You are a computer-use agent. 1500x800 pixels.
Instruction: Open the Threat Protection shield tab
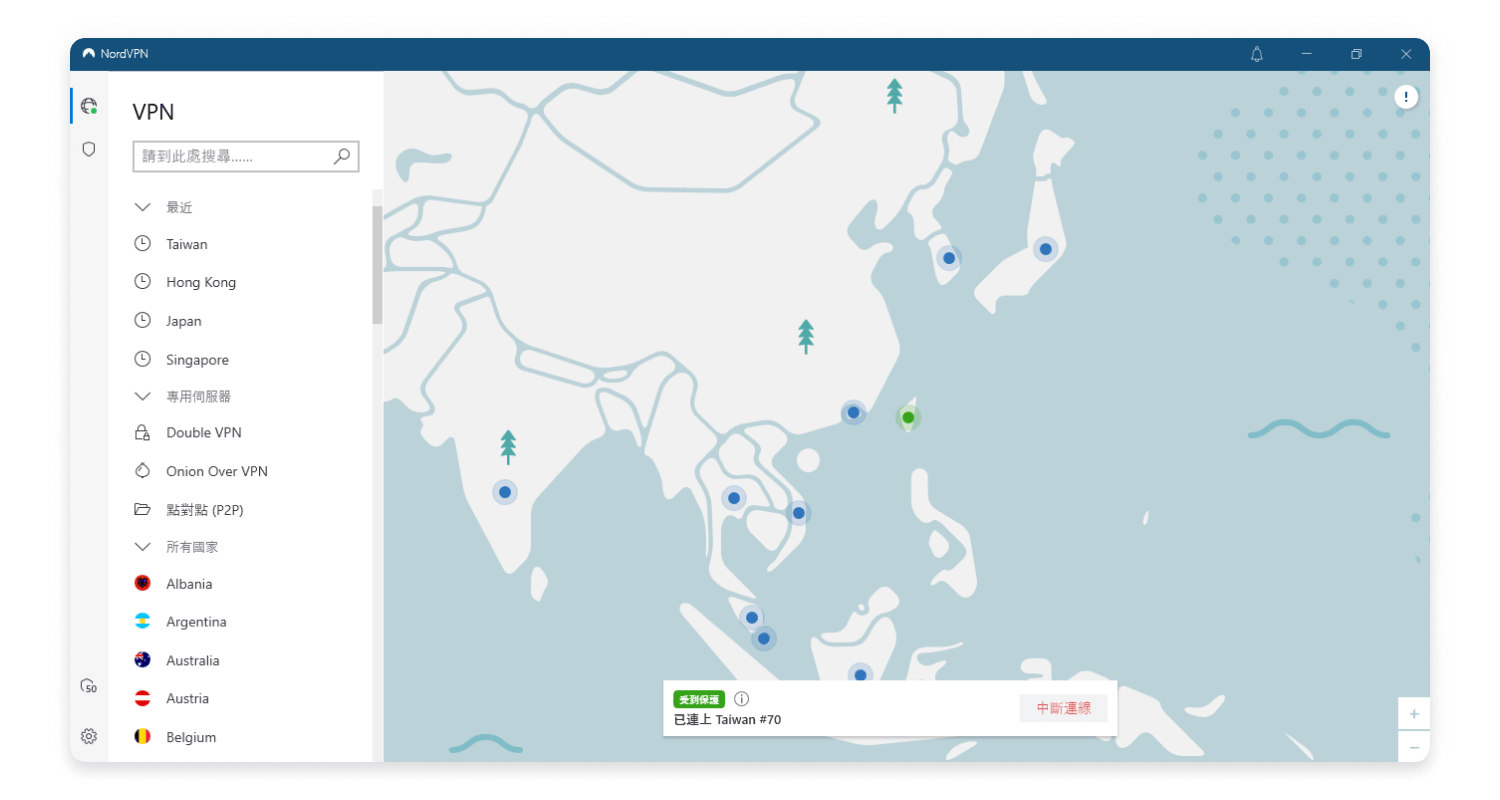[x=89, y=149]
